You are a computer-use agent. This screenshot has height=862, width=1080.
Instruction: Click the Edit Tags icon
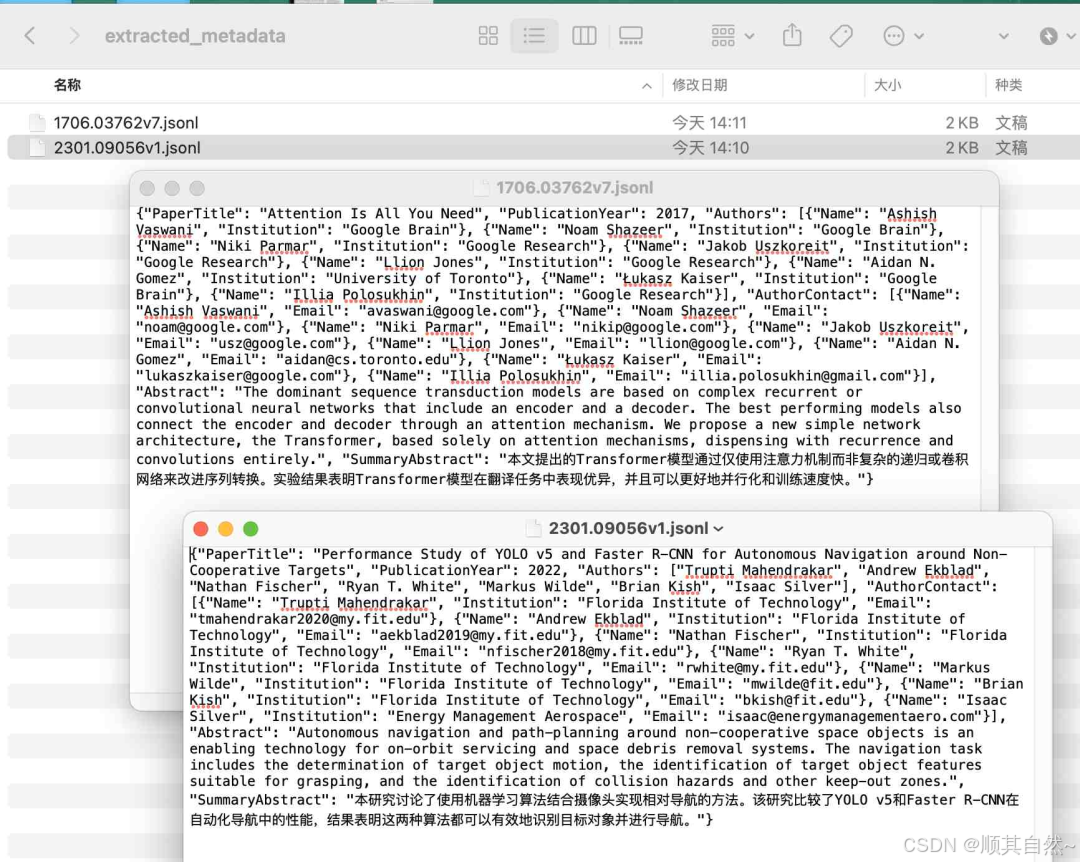[x=841, y=36]
